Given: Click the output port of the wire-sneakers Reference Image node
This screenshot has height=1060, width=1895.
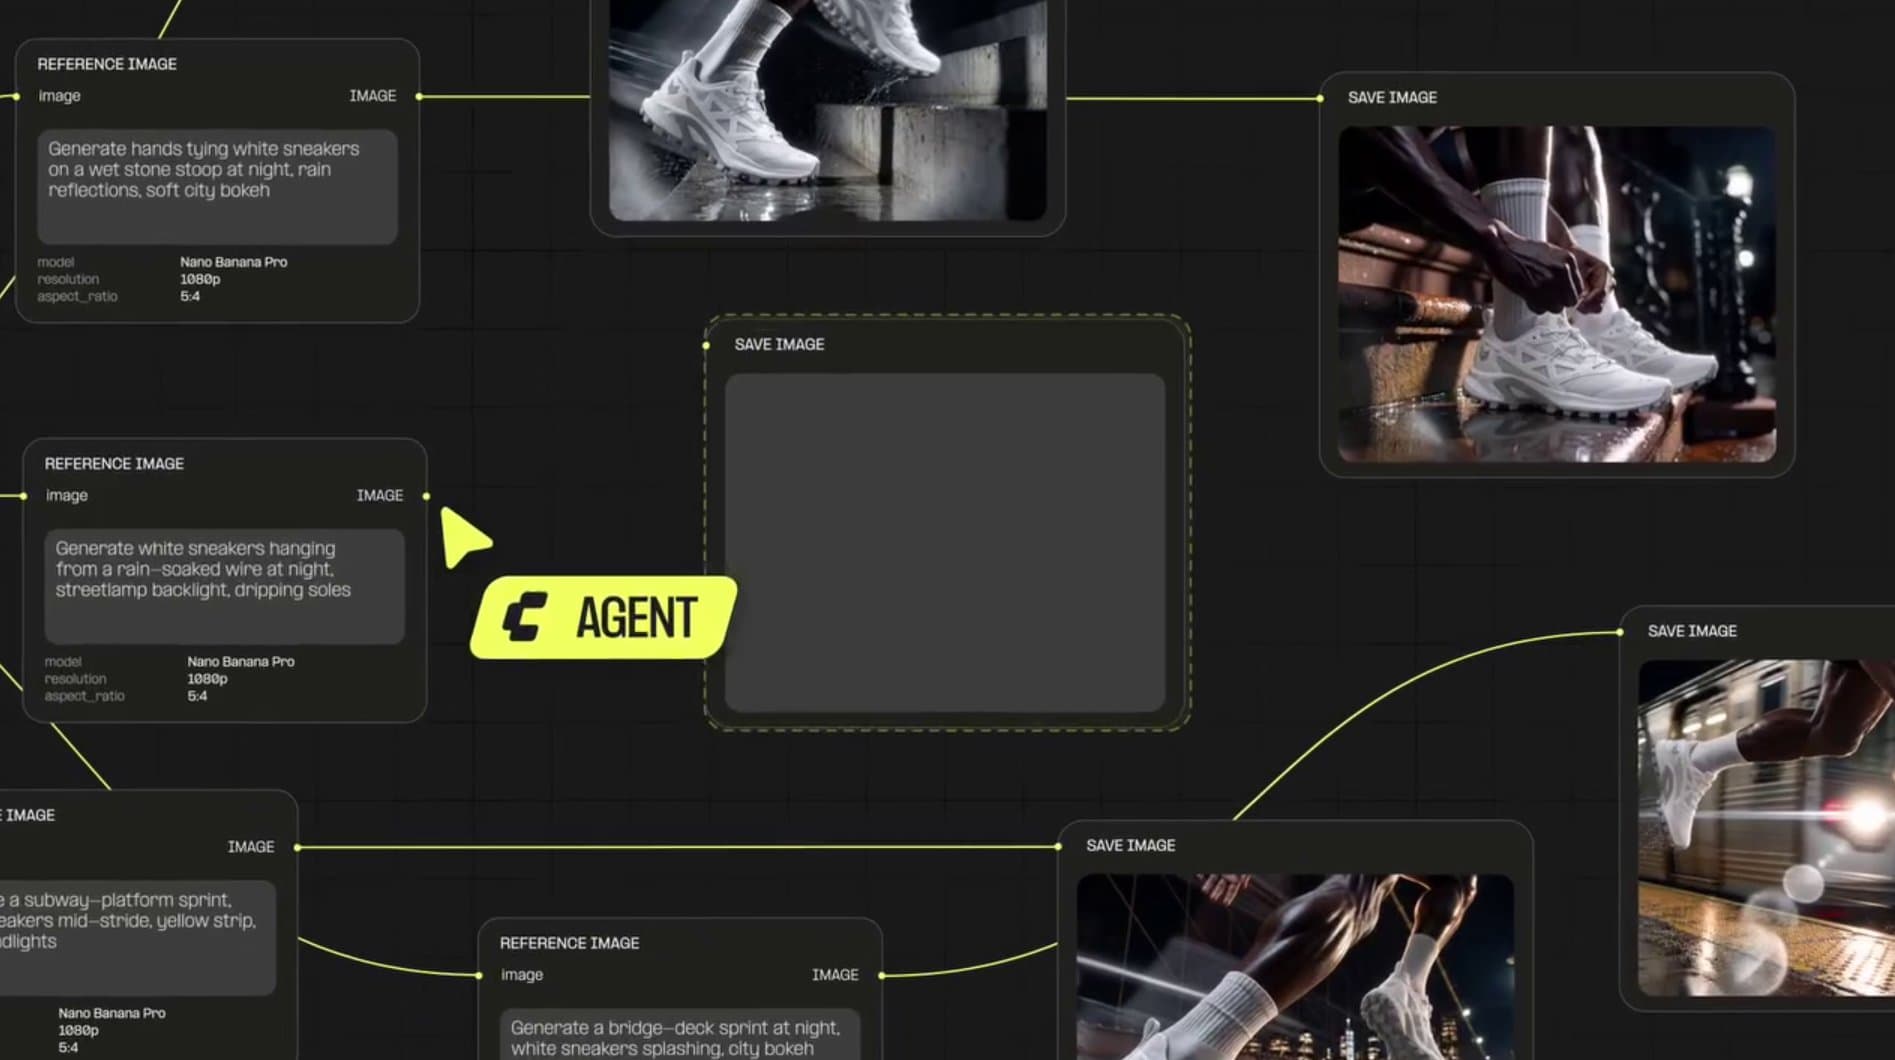Looking at the screenshot, I should click(x=427, y=496).
